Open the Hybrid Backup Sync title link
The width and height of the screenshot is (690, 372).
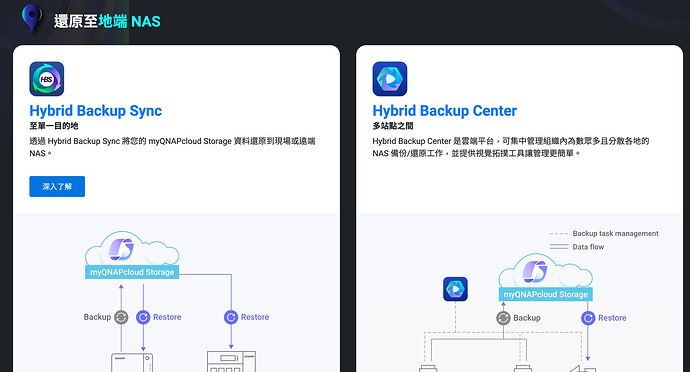coord(95,110)
